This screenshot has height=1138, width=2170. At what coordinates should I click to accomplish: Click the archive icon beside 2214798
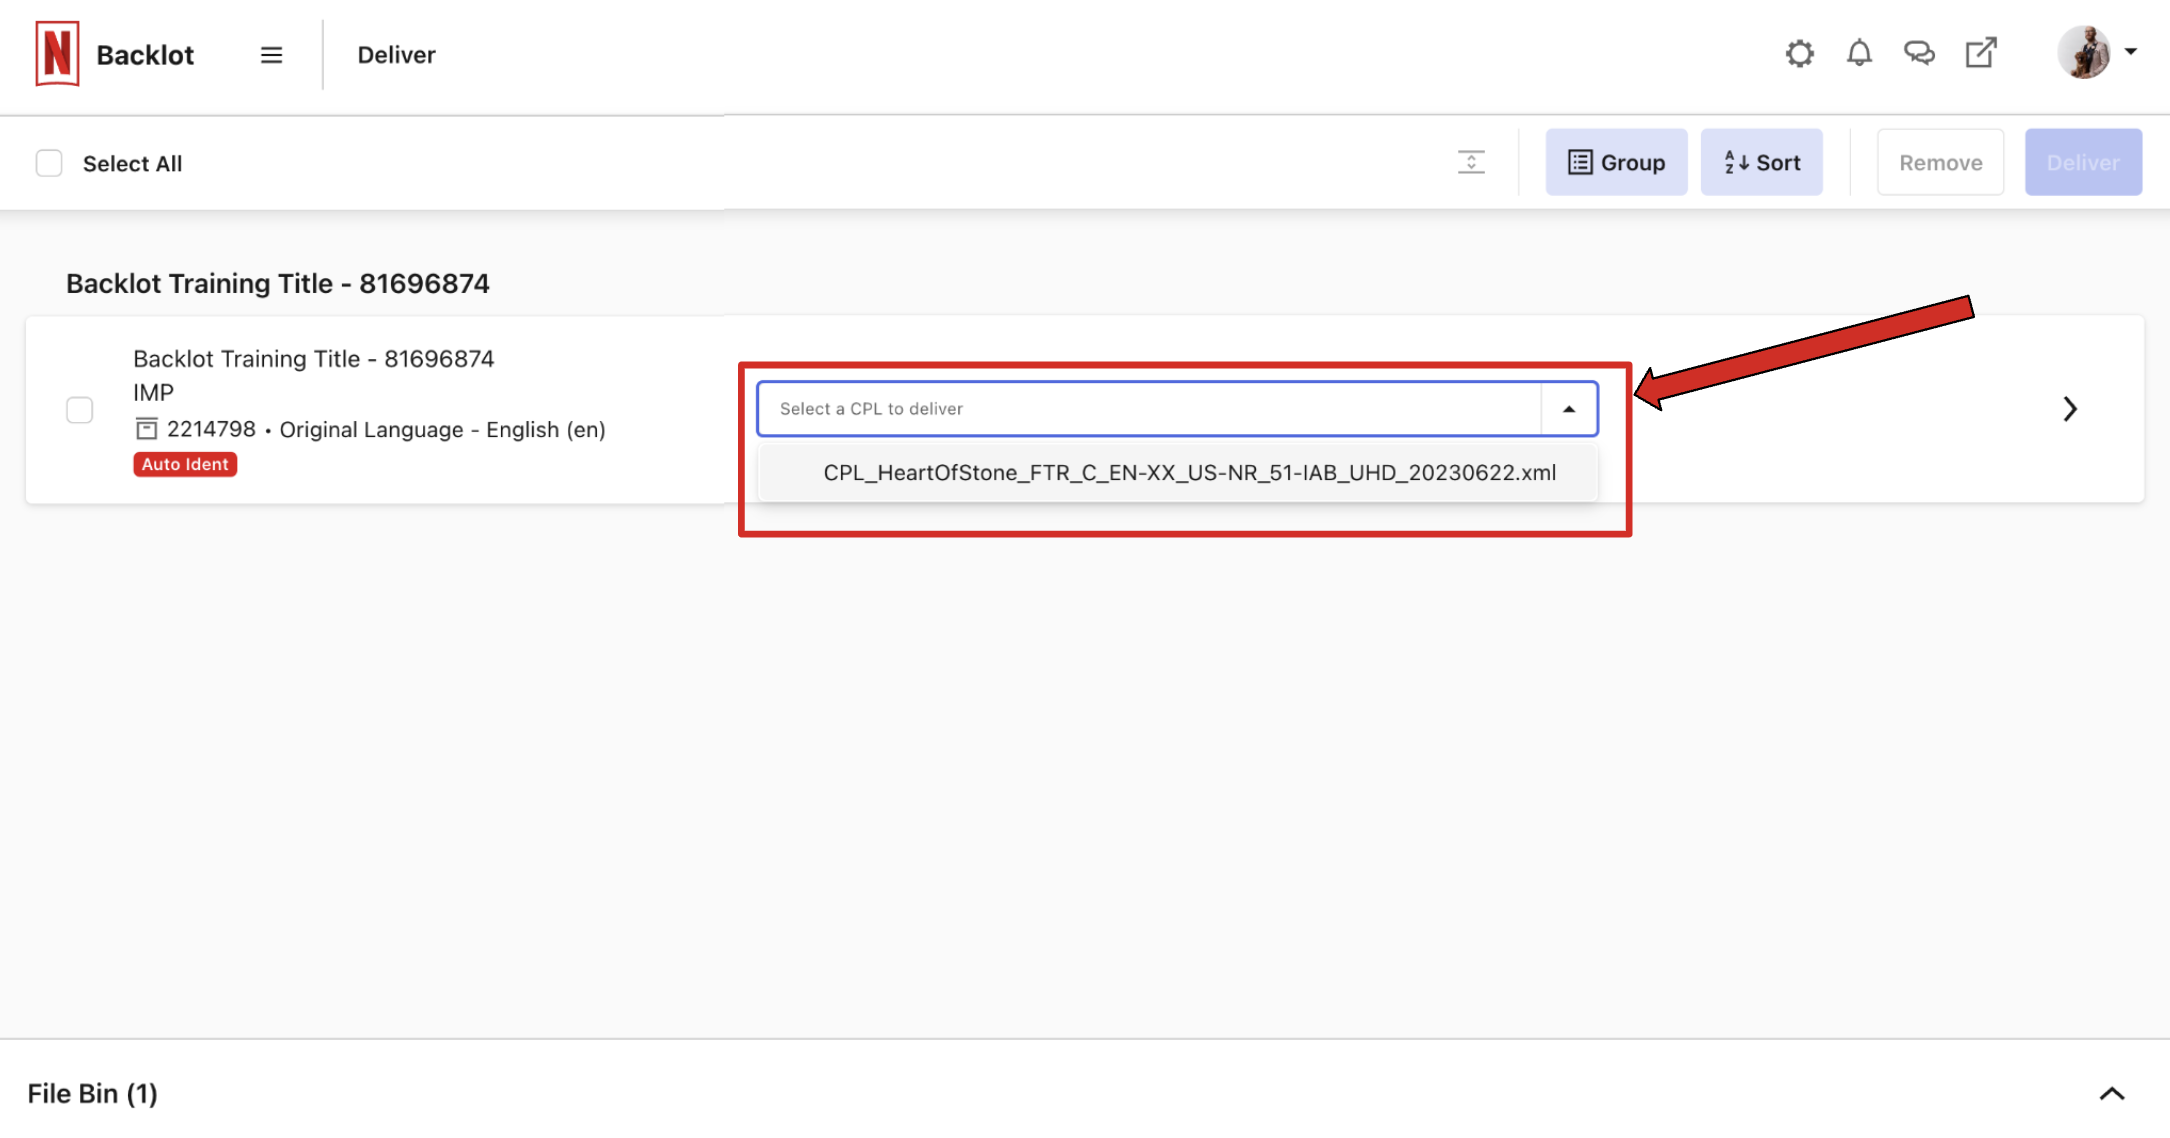tap(146, 429)
